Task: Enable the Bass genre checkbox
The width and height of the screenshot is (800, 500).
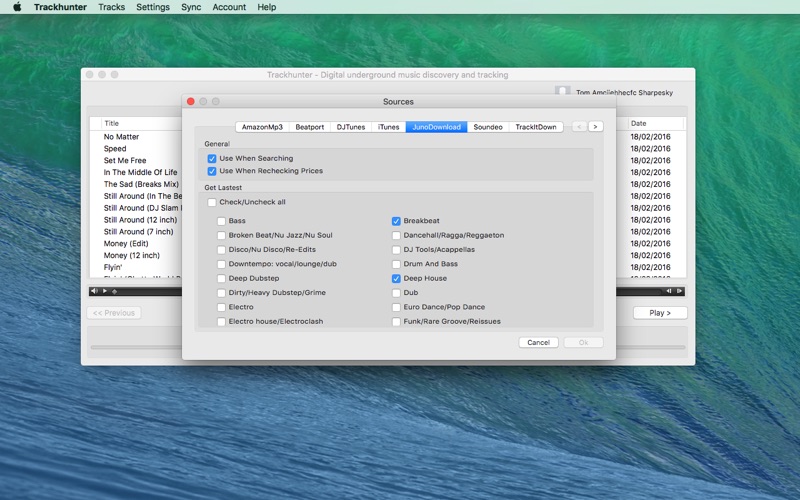Action: [x=221, y=221]
